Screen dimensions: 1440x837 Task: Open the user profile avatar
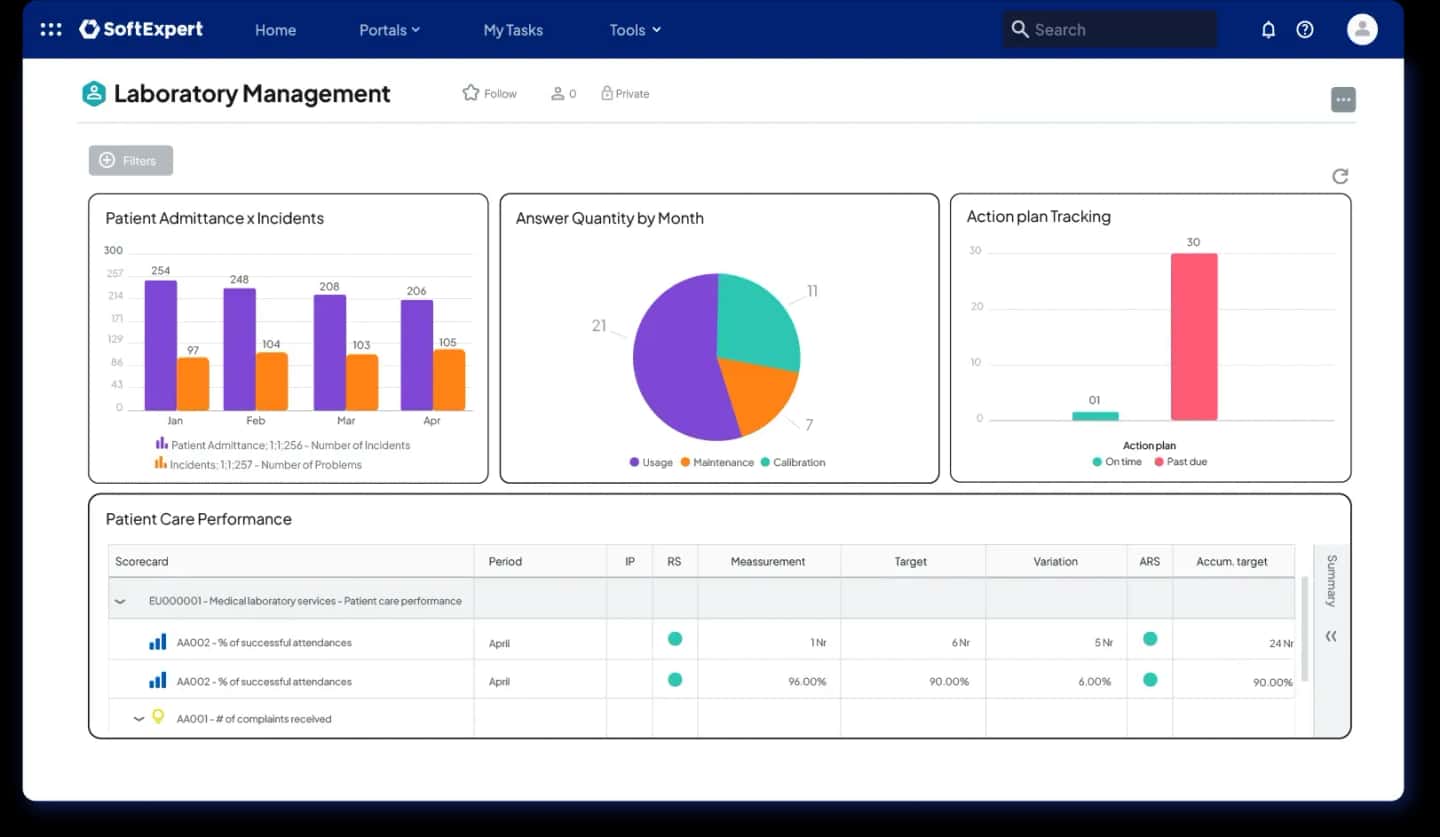[1362, 30]
